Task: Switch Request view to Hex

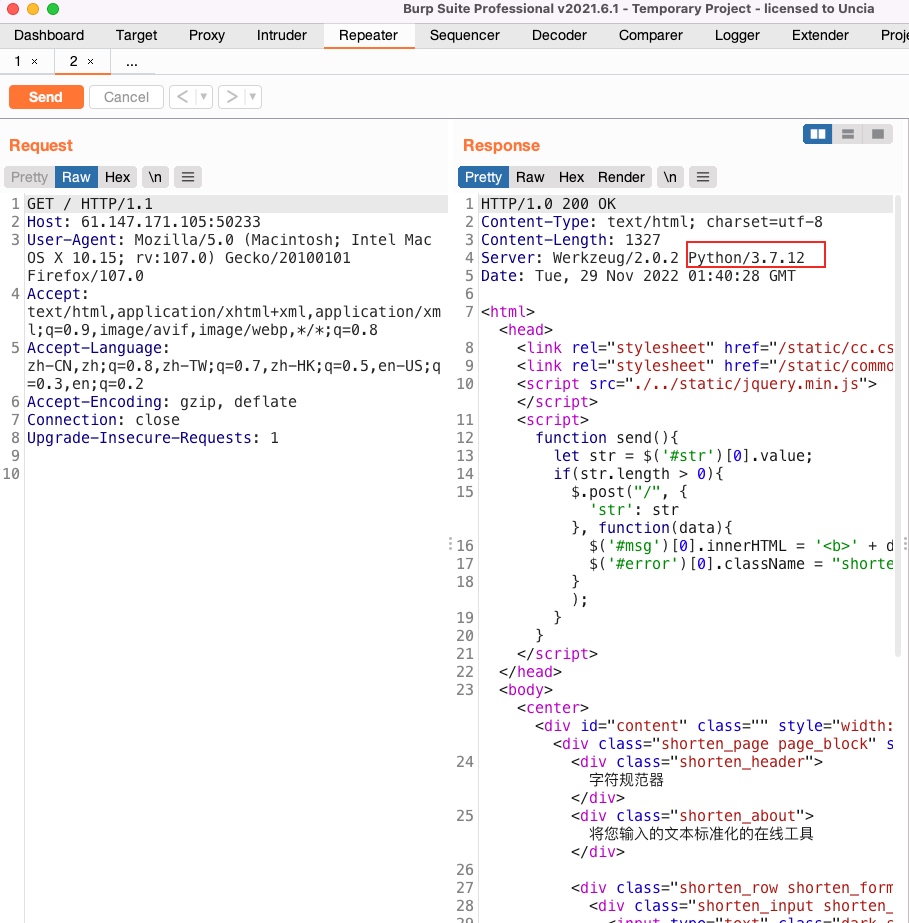Action: (117, 177)
